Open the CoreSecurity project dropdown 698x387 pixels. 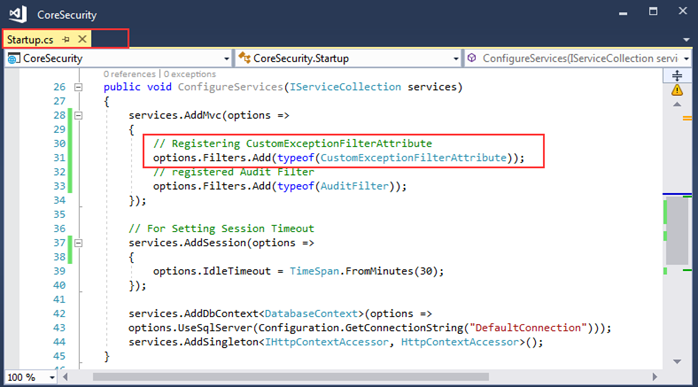click(227, 59)
